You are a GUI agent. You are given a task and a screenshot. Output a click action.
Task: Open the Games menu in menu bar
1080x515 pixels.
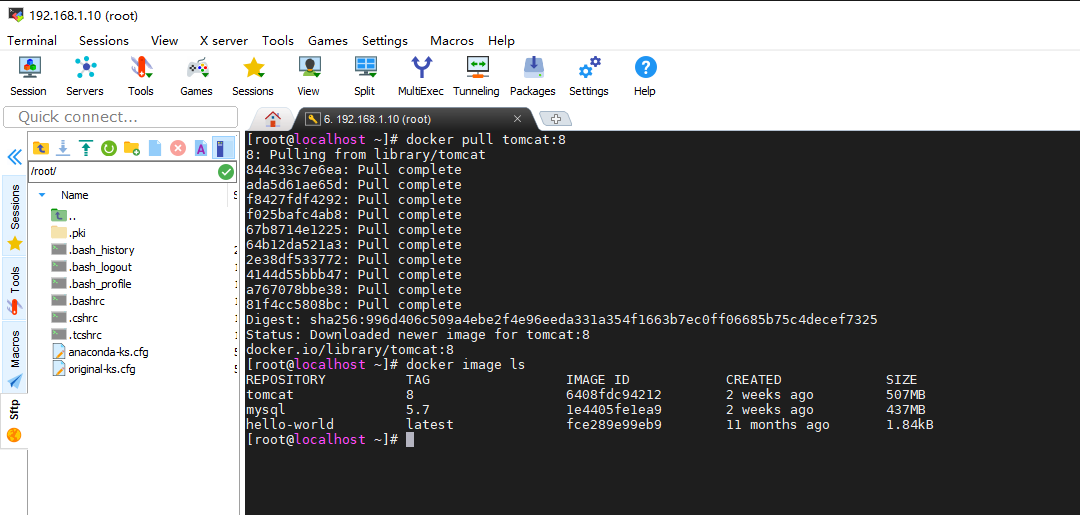pyautogui.click(x=328, y=41)
